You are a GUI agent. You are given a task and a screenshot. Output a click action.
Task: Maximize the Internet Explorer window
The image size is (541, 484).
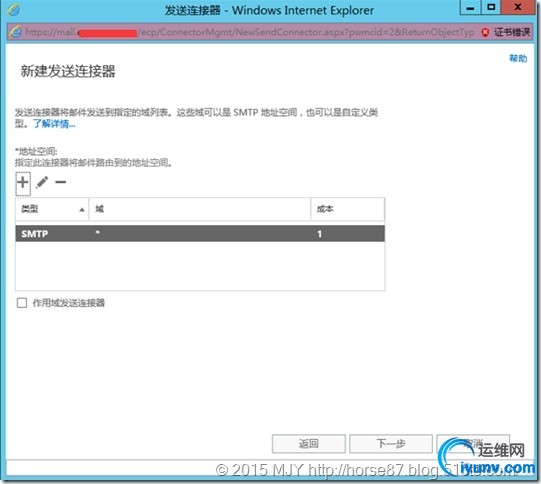click(491, 8)
